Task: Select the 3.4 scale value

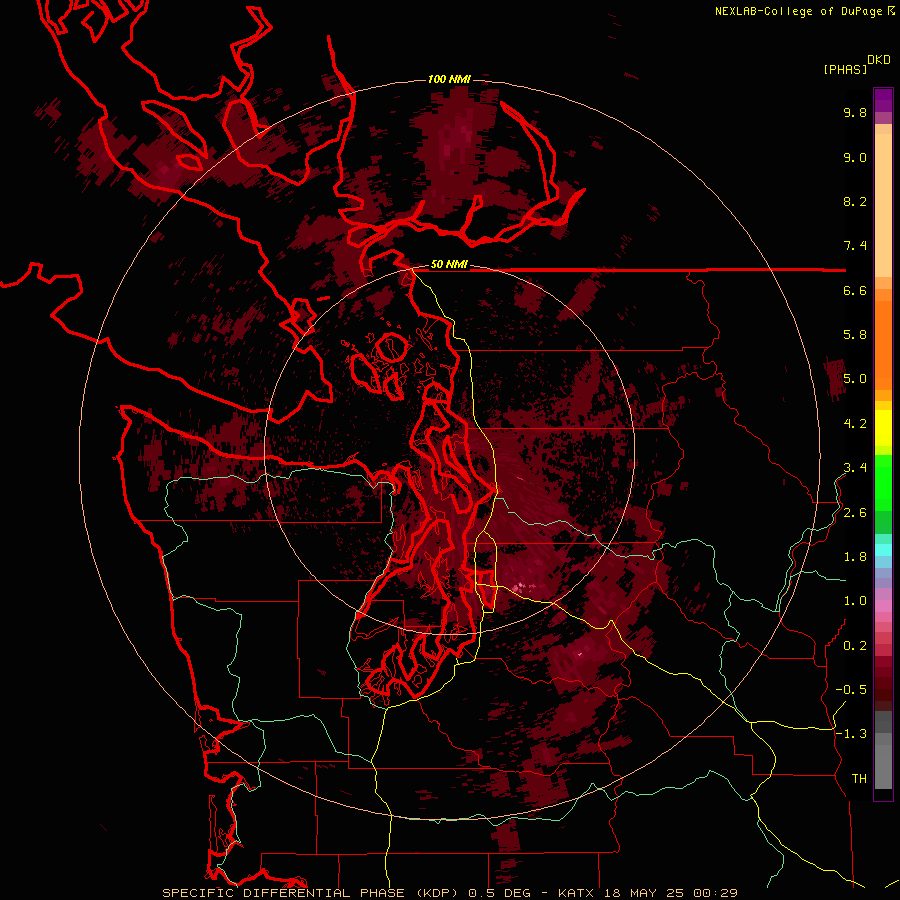Action: (855, 468)
